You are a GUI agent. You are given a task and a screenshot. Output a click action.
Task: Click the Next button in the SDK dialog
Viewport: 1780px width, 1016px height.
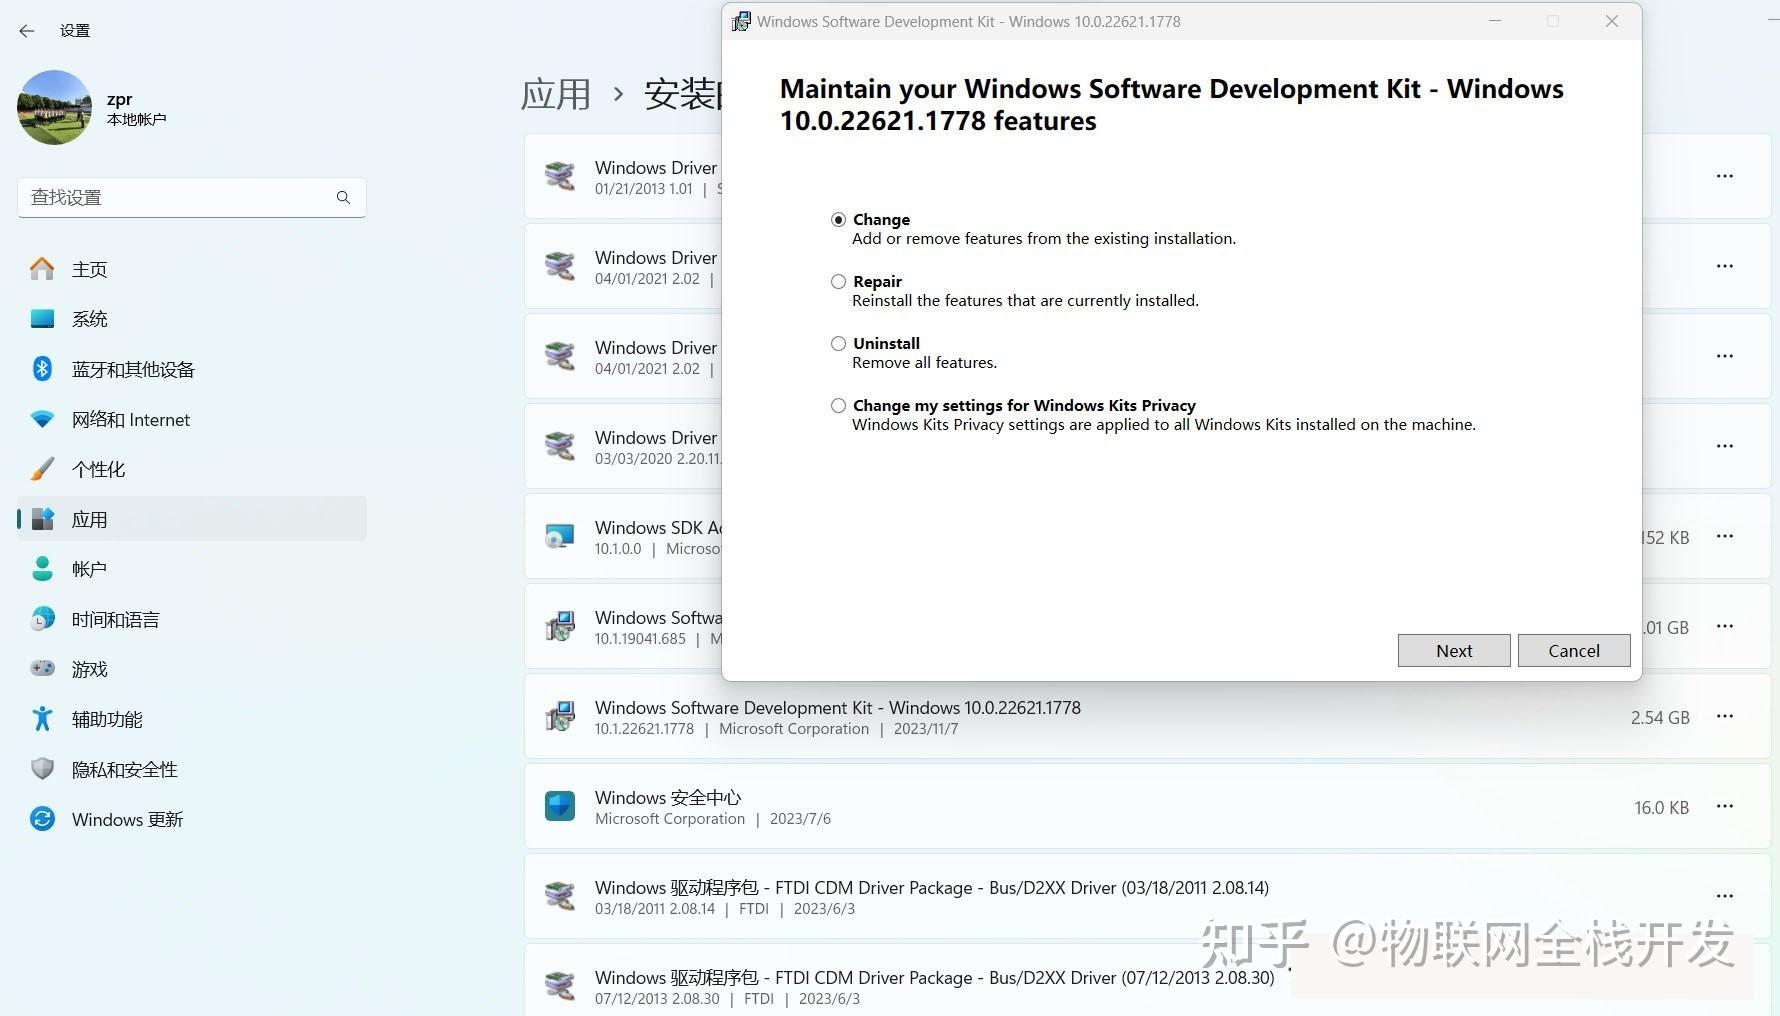point(1453,650)
